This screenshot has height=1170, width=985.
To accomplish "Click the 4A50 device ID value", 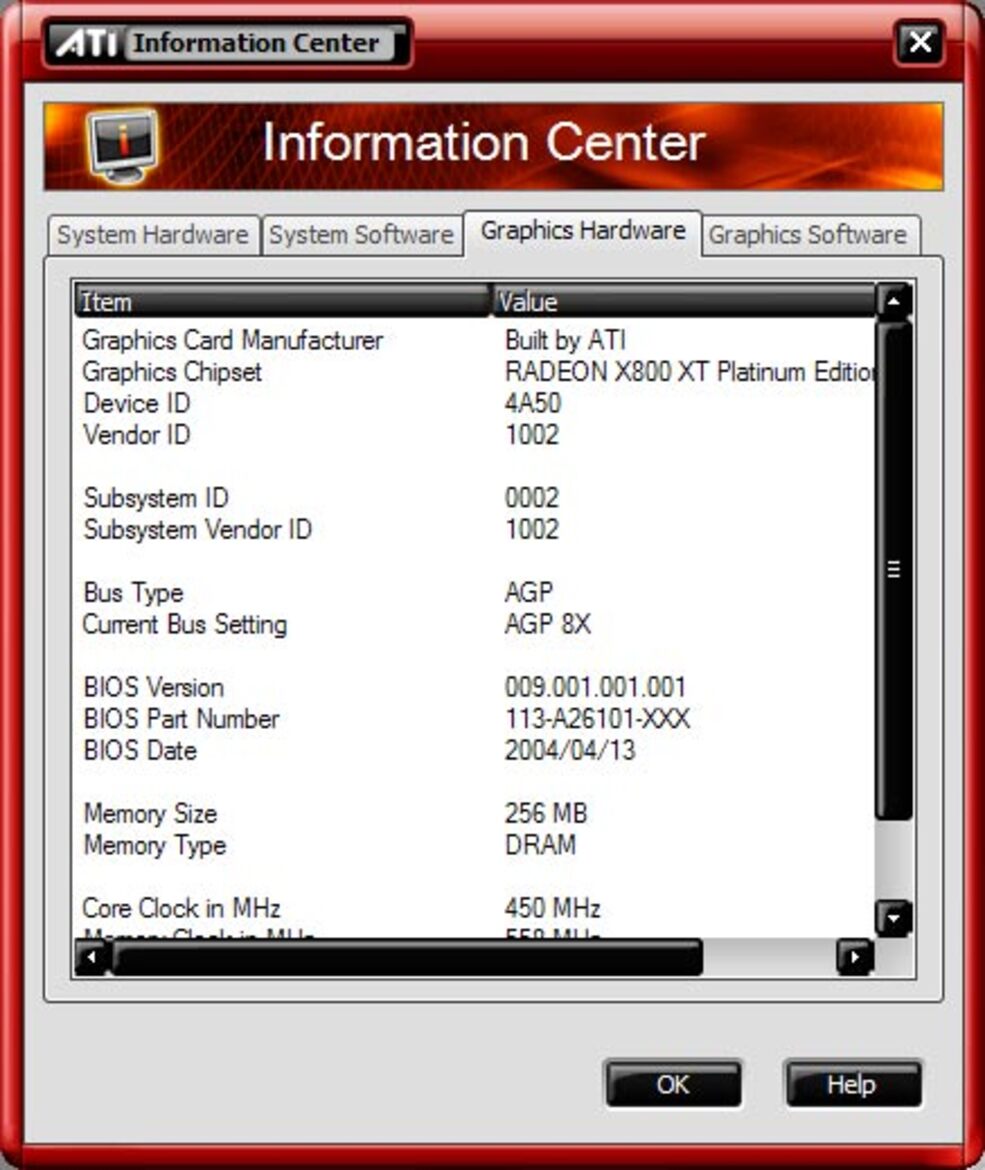I will pos(533,403).
